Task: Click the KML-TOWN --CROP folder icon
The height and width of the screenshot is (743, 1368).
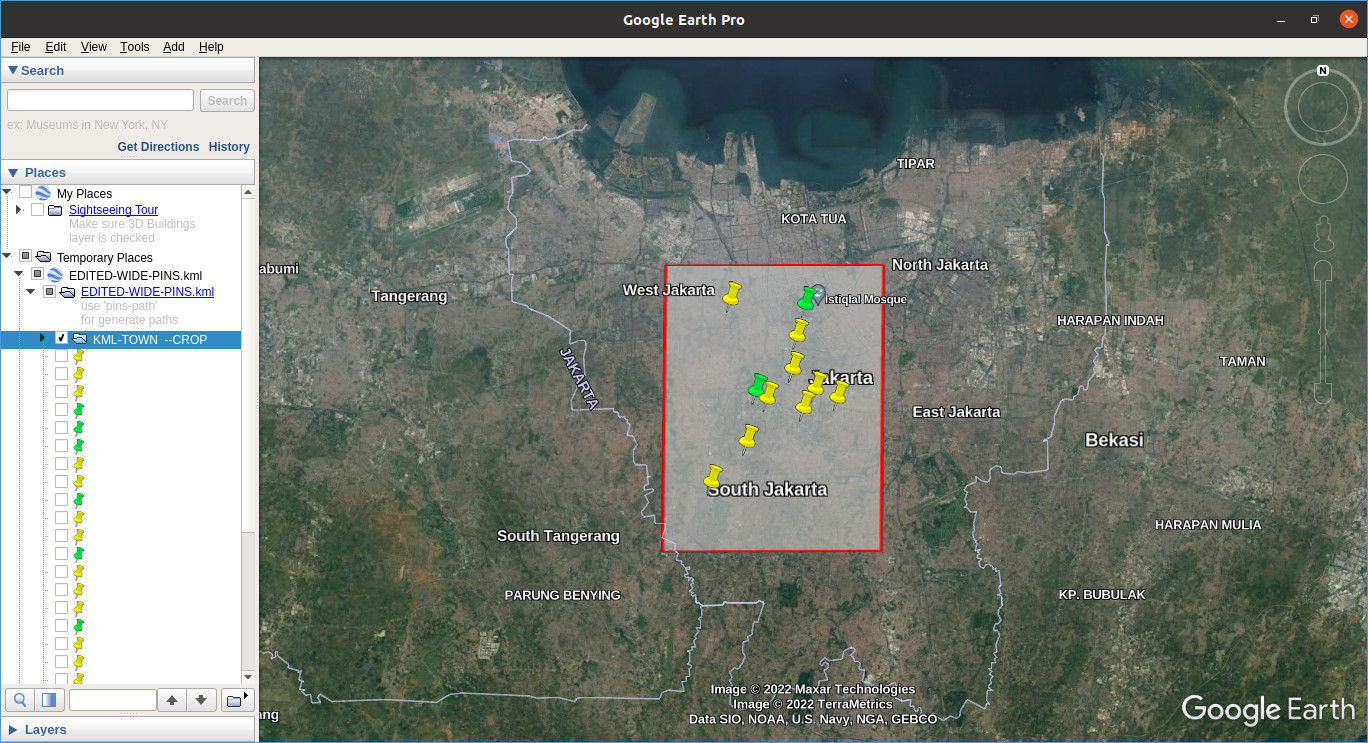Action: pos(79,339)
